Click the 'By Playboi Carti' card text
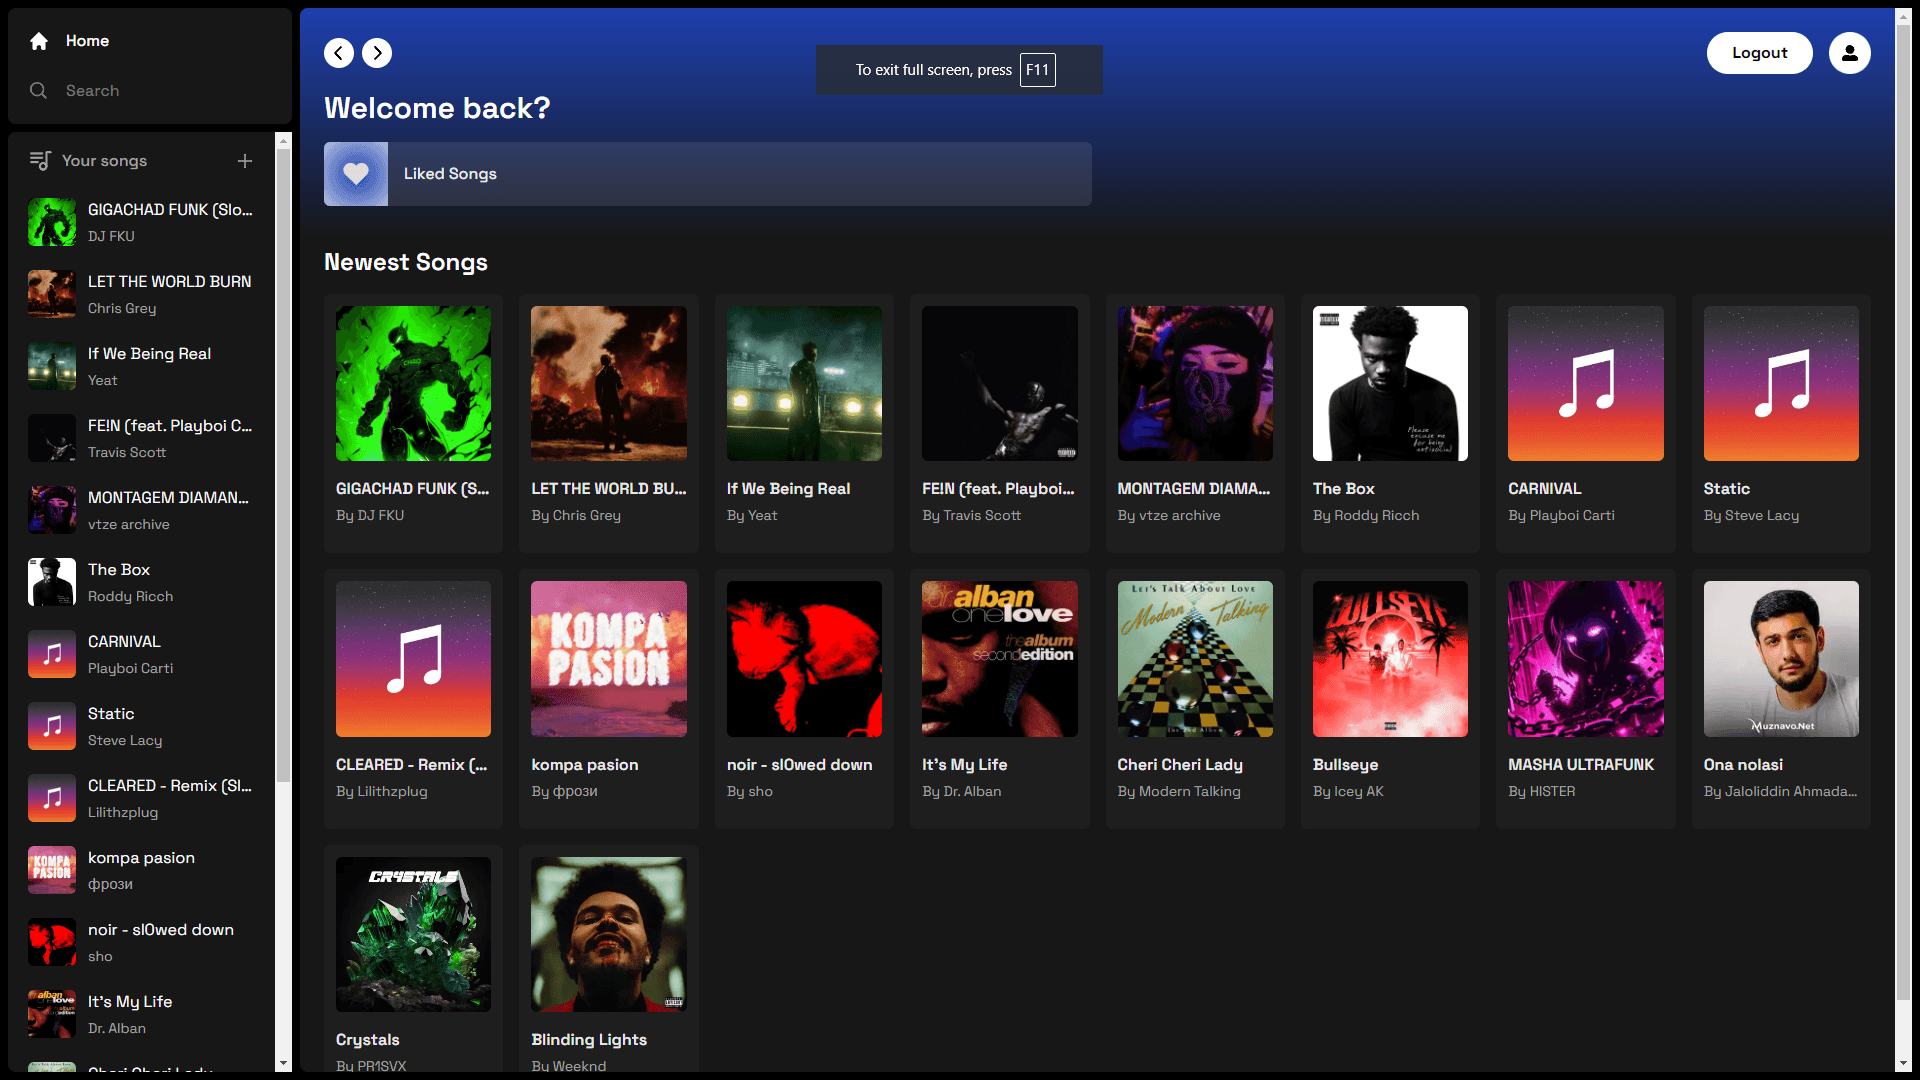 [x=1561, y=515]
